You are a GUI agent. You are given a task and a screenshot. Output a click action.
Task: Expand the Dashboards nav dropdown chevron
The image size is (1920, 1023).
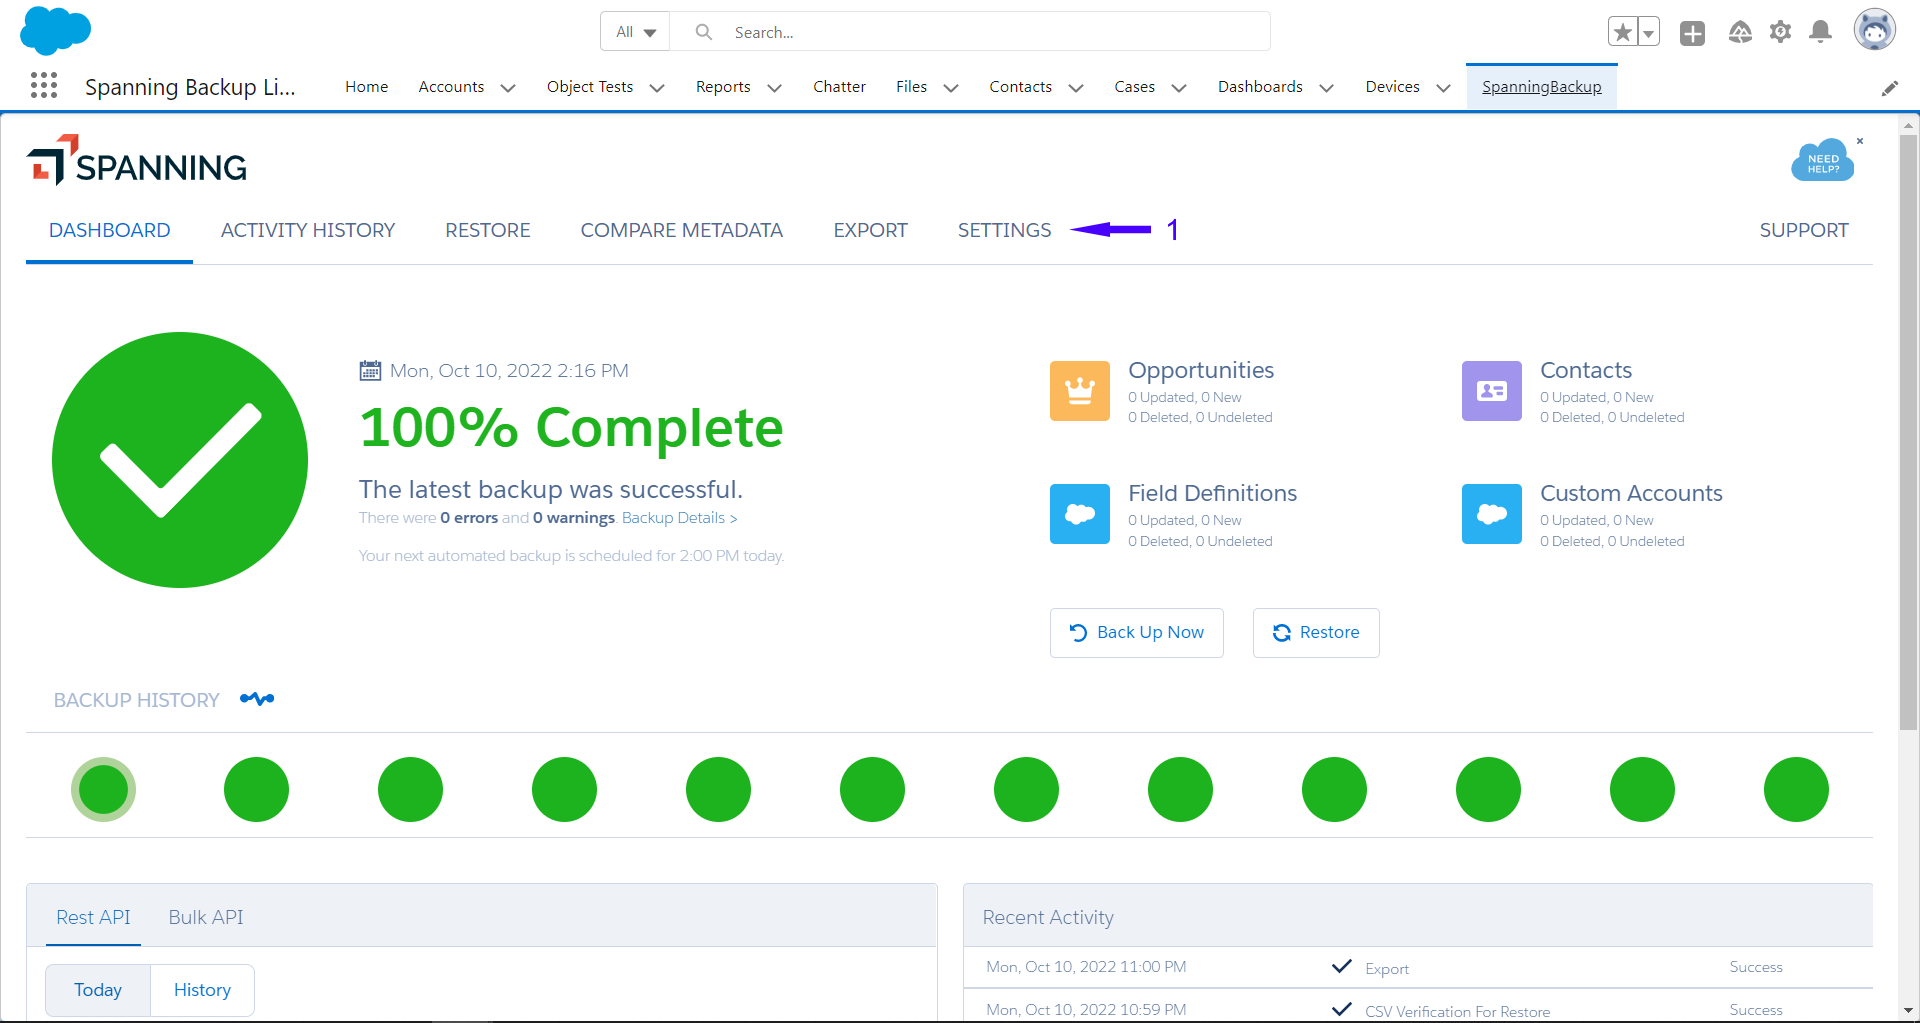[x=1327, y=88]
